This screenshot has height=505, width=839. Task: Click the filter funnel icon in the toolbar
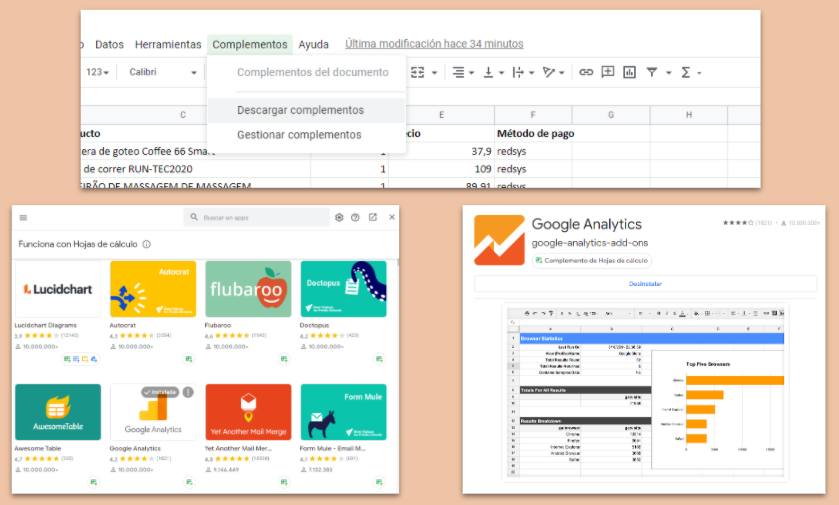point(651,72)
